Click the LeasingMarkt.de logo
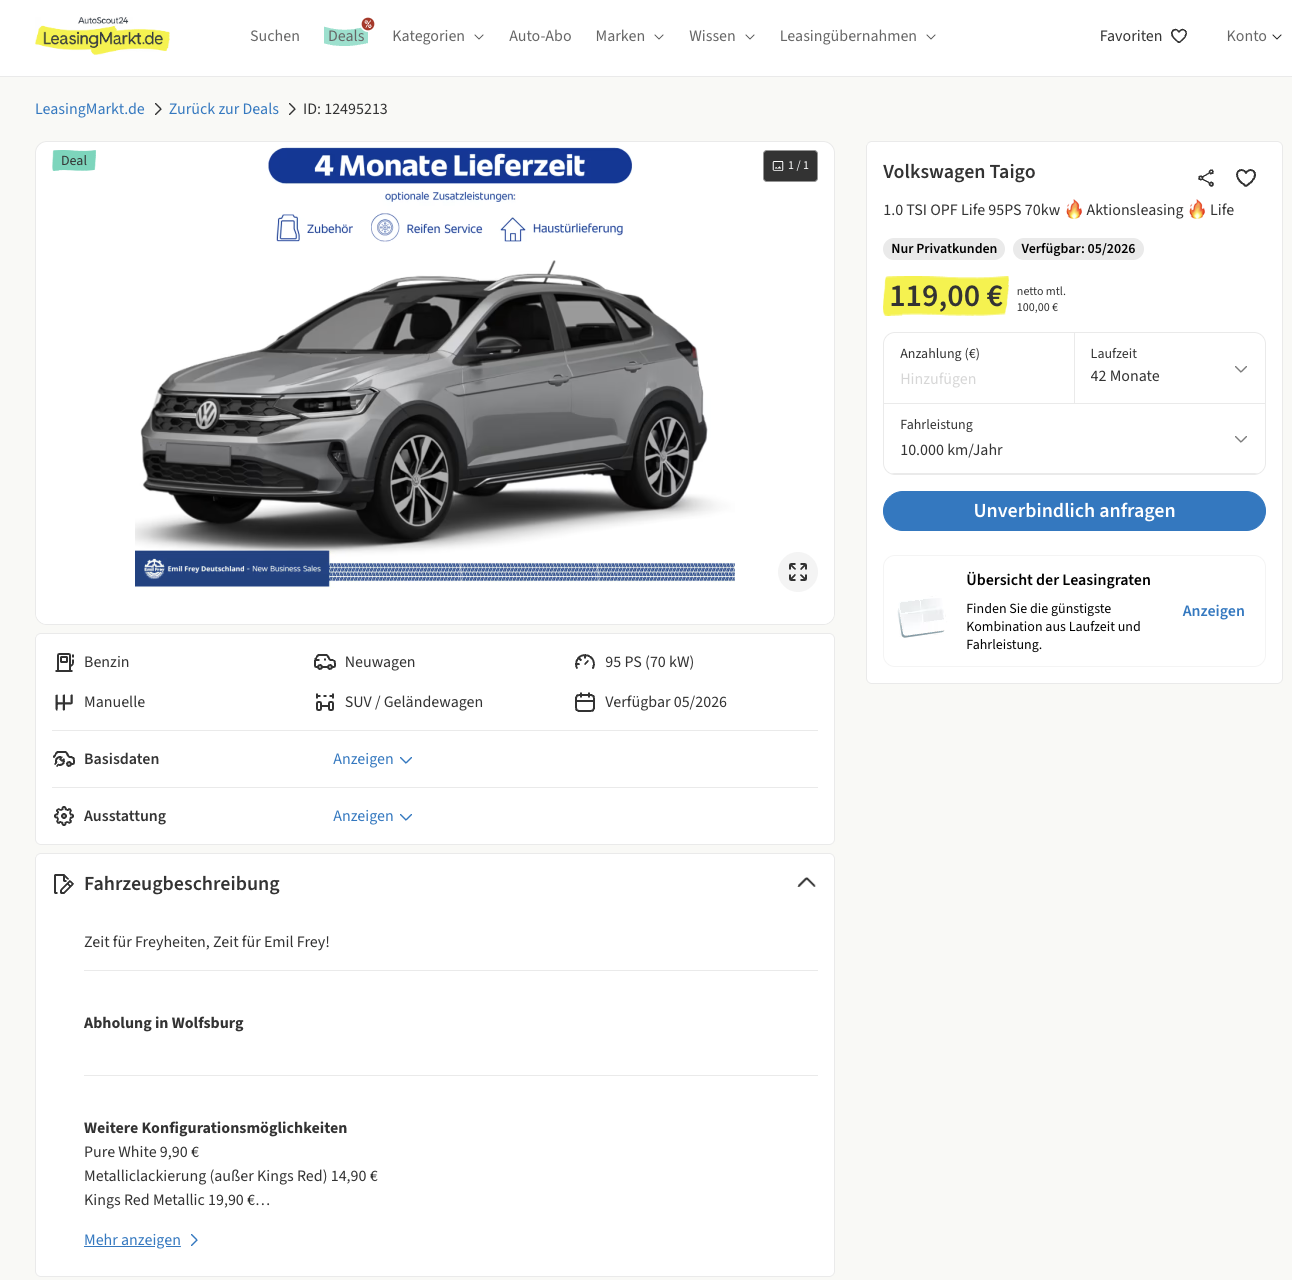 coord(102,36)
